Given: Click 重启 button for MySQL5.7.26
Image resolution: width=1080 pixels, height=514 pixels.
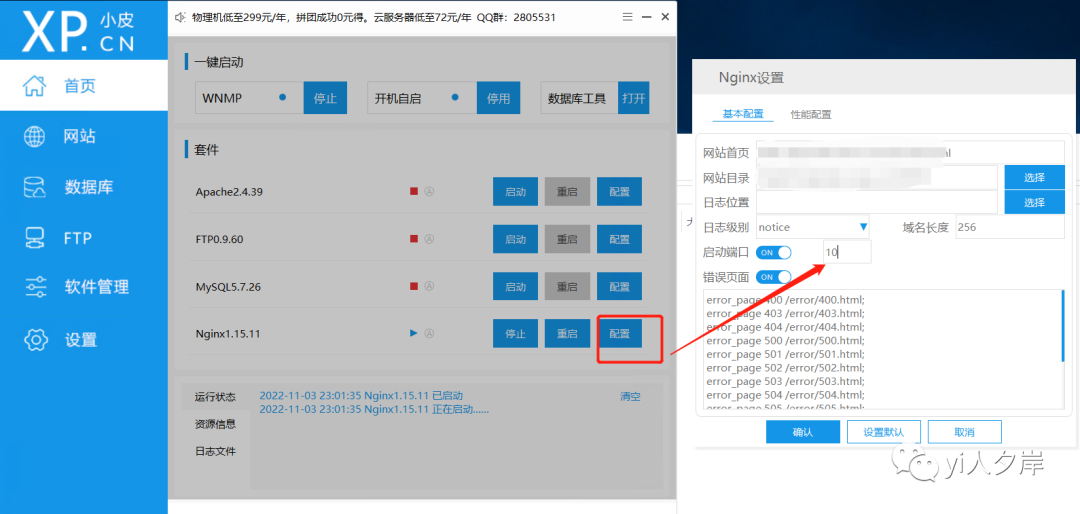Looking at the screenshot, I should click(x=568, y=286).
